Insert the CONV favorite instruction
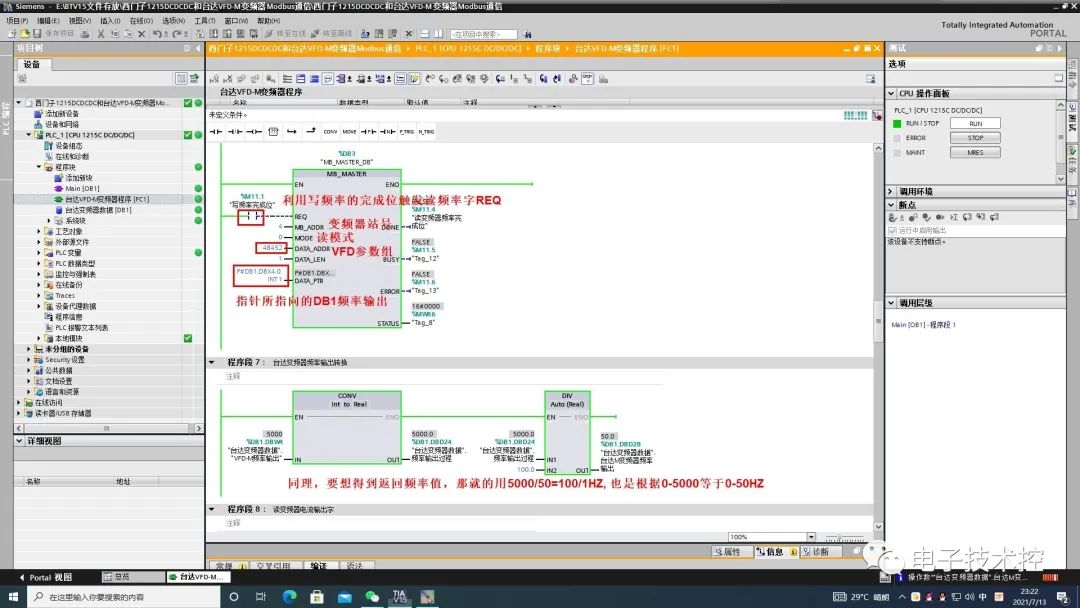Screen dimensions: 1080x608 [331, 132]
